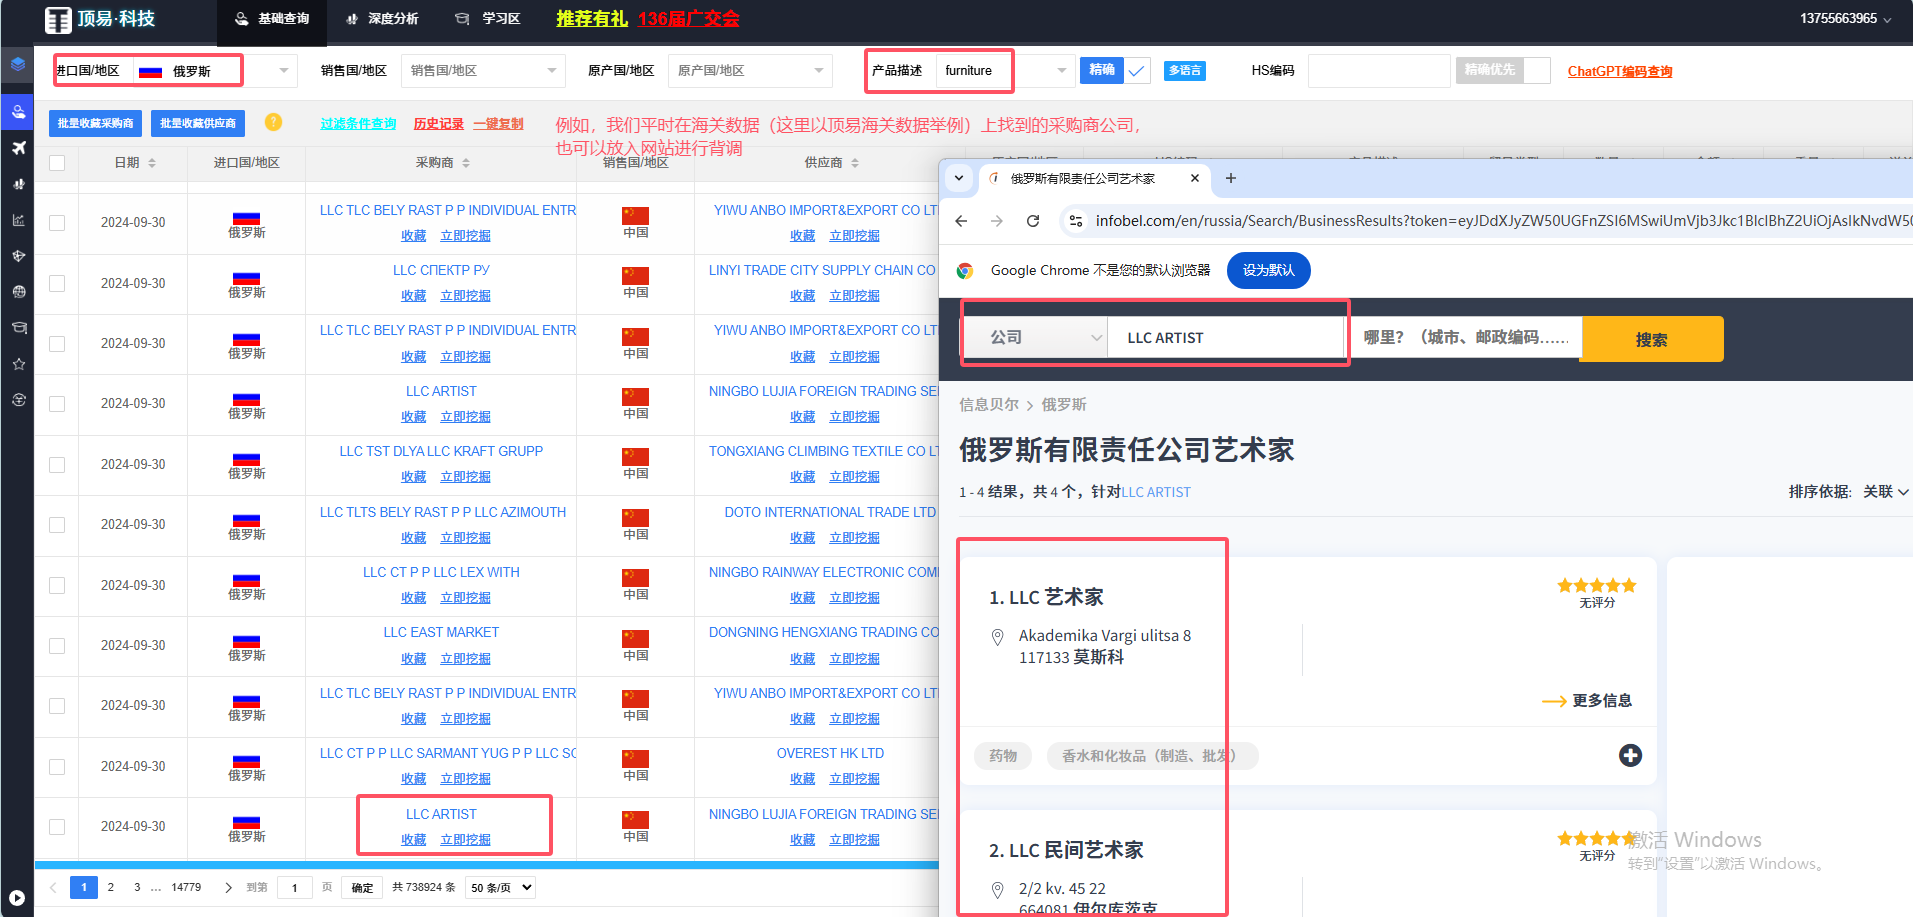Go to page 14779 of the results
Image resolution: width=1913 pixels, height=917 pixels.
(186, 888)
